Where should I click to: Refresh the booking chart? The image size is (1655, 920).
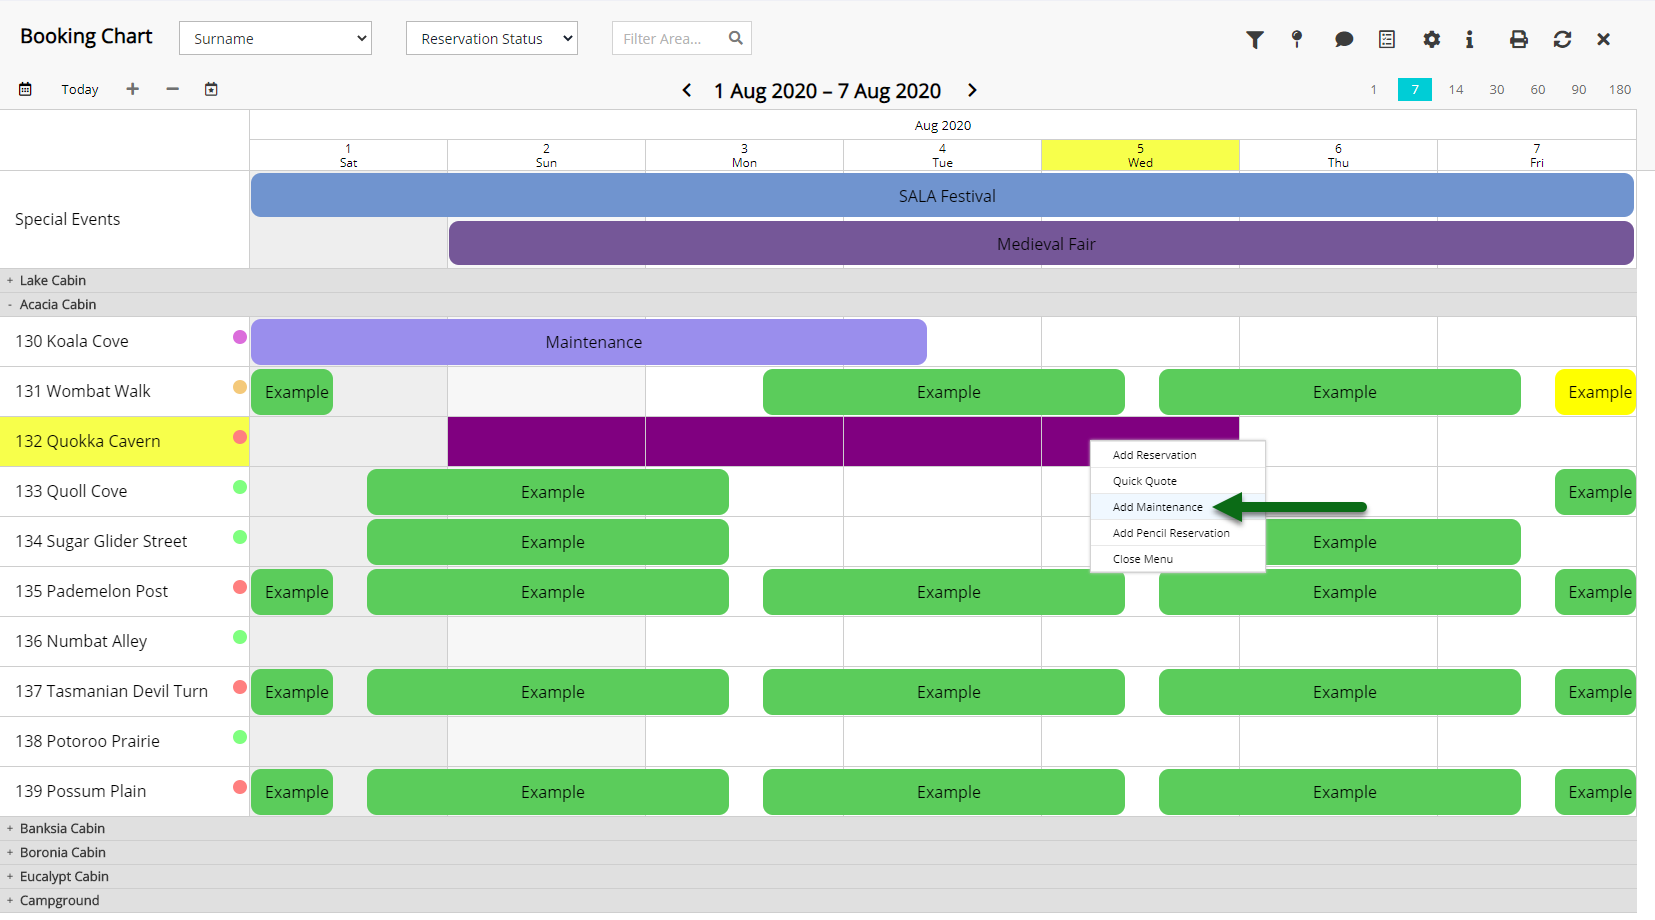(x=1562, y=39)
